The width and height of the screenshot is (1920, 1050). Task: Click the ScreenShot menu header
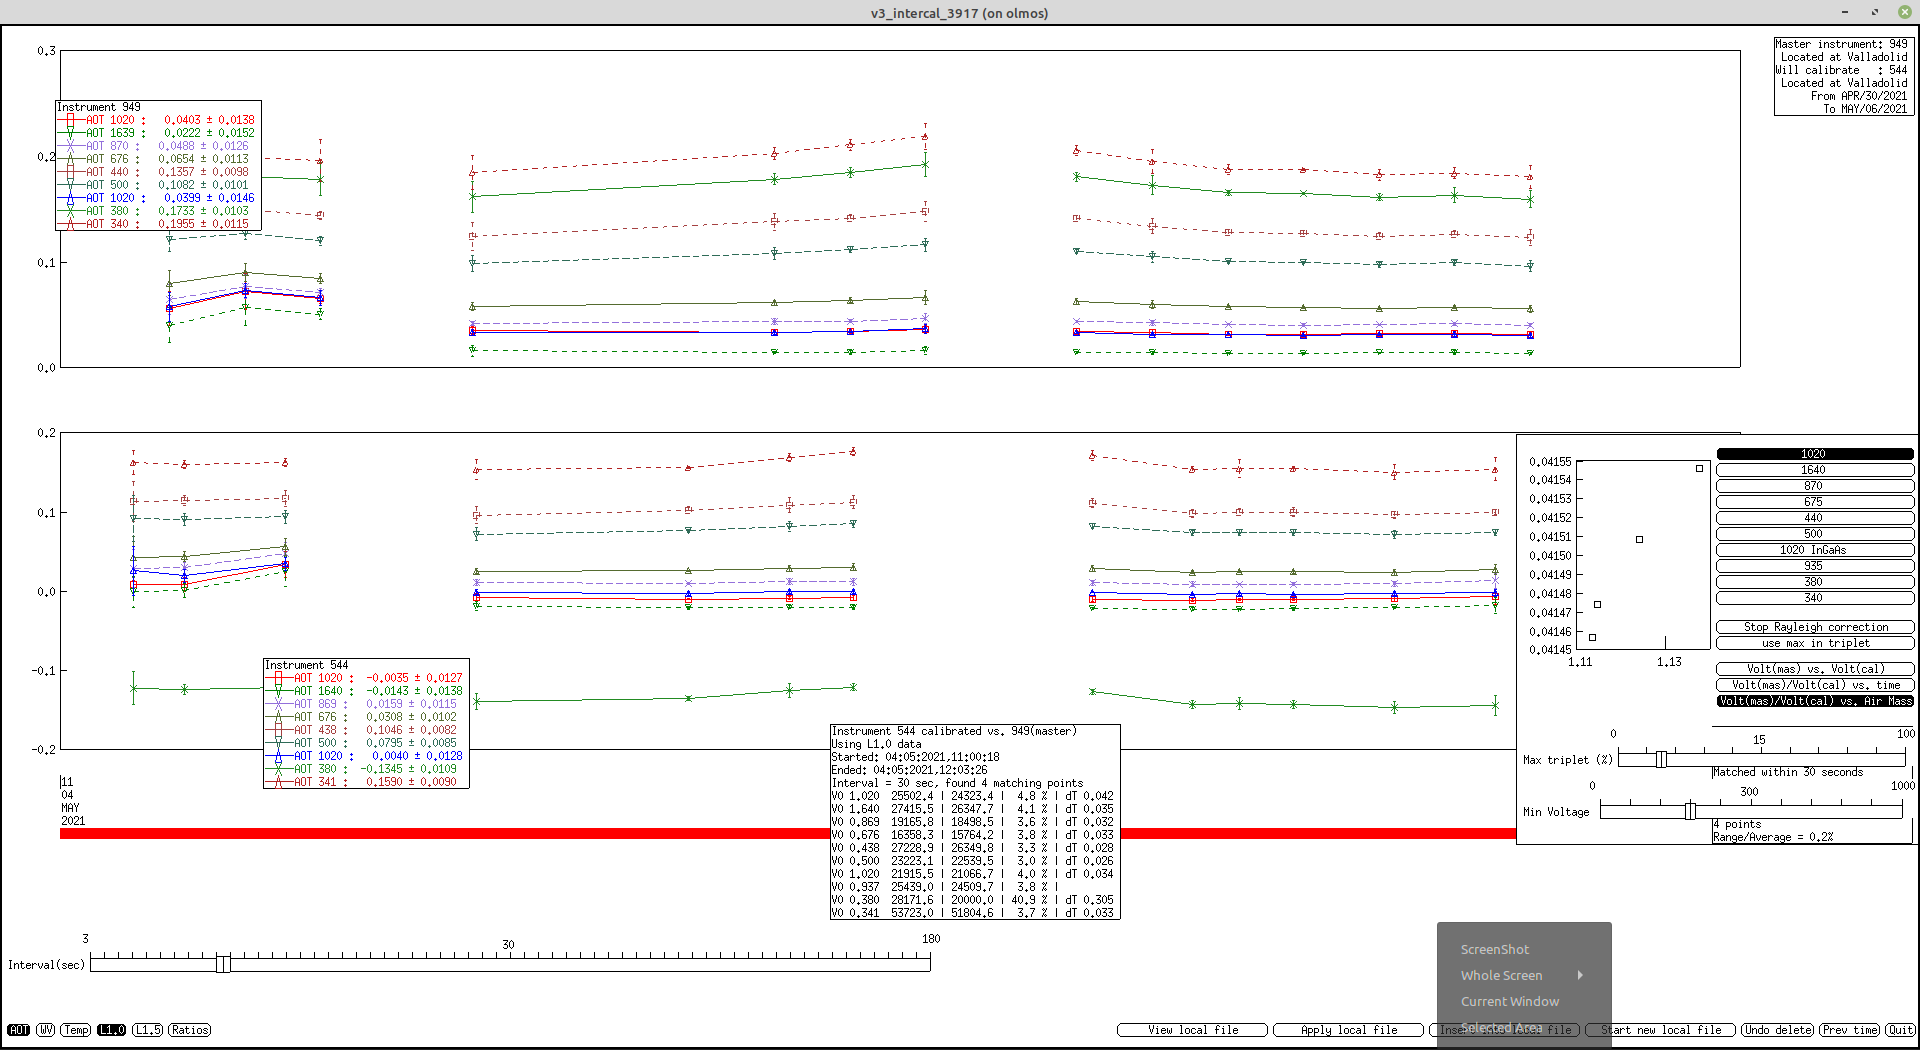(x=1494, y=950)
